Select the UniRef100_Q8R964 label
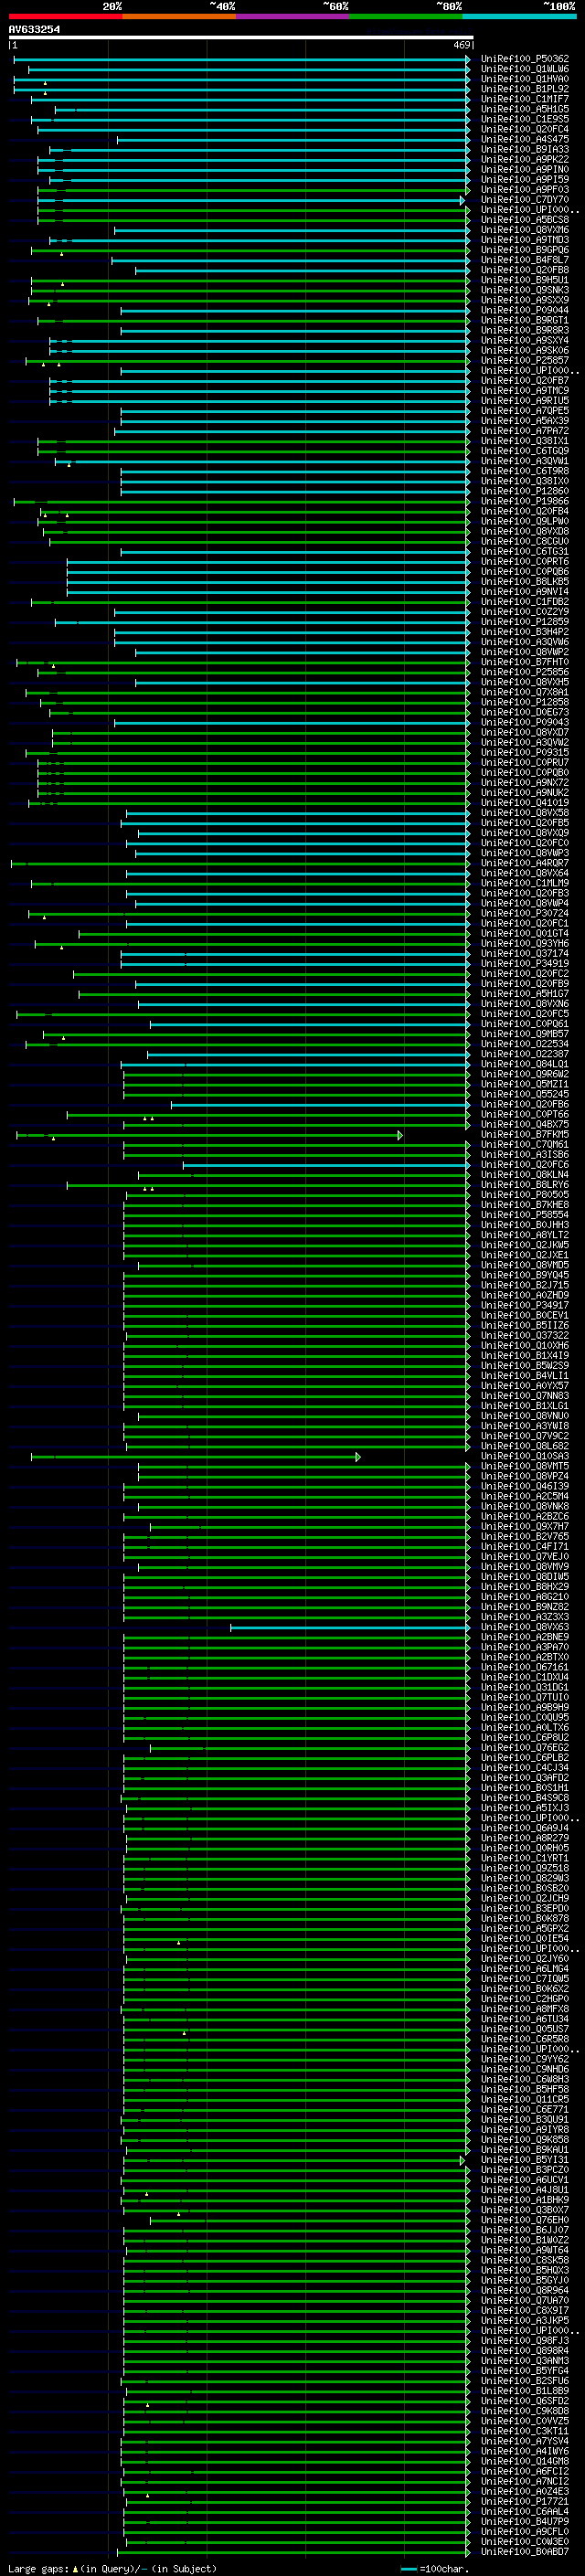Image resolution: width=585 pixels, height=2576 pixels. (x=525, y=2290)
